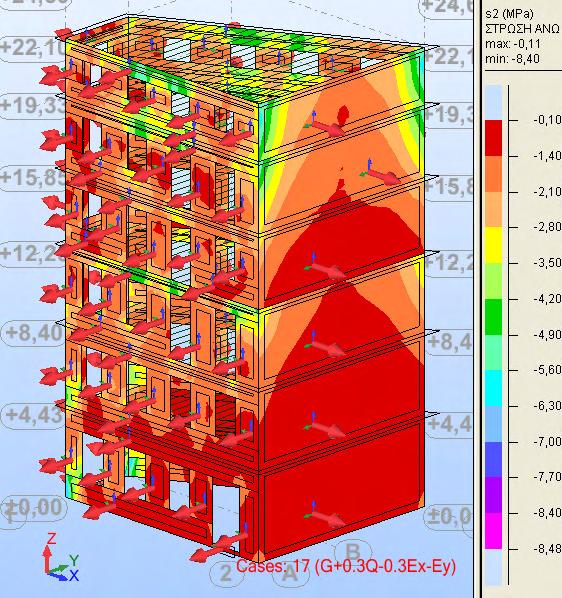Select the dark green legend color band
The image size is (562, 598).
click(493, 317)
